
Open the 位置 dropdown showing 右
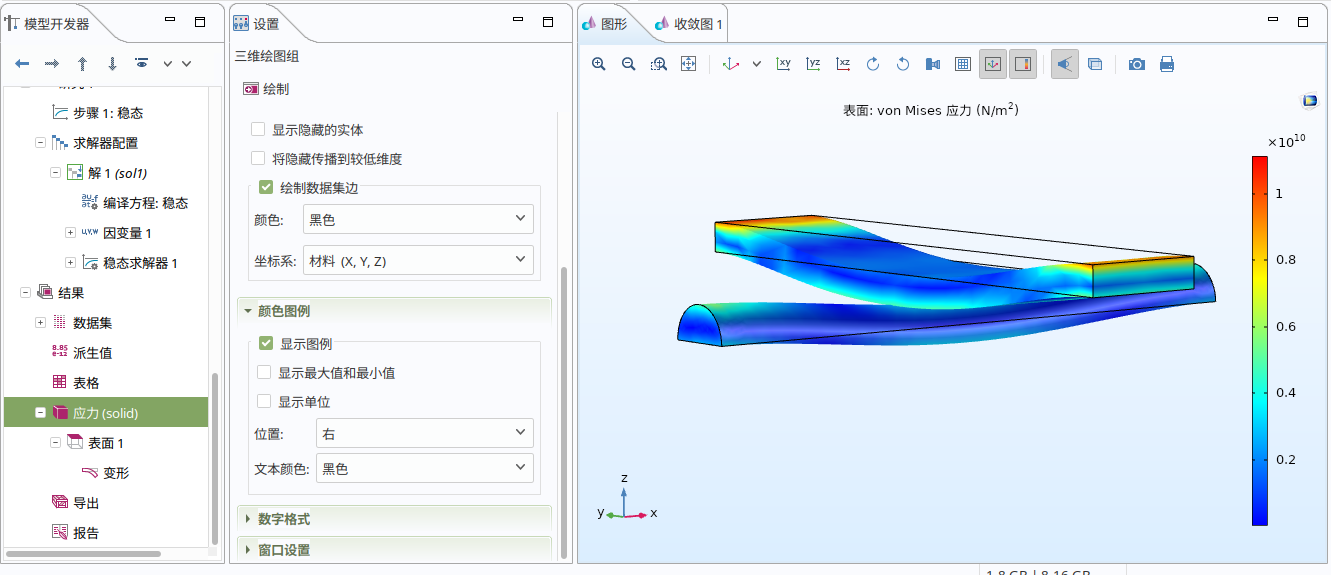[x=424, y=433]
